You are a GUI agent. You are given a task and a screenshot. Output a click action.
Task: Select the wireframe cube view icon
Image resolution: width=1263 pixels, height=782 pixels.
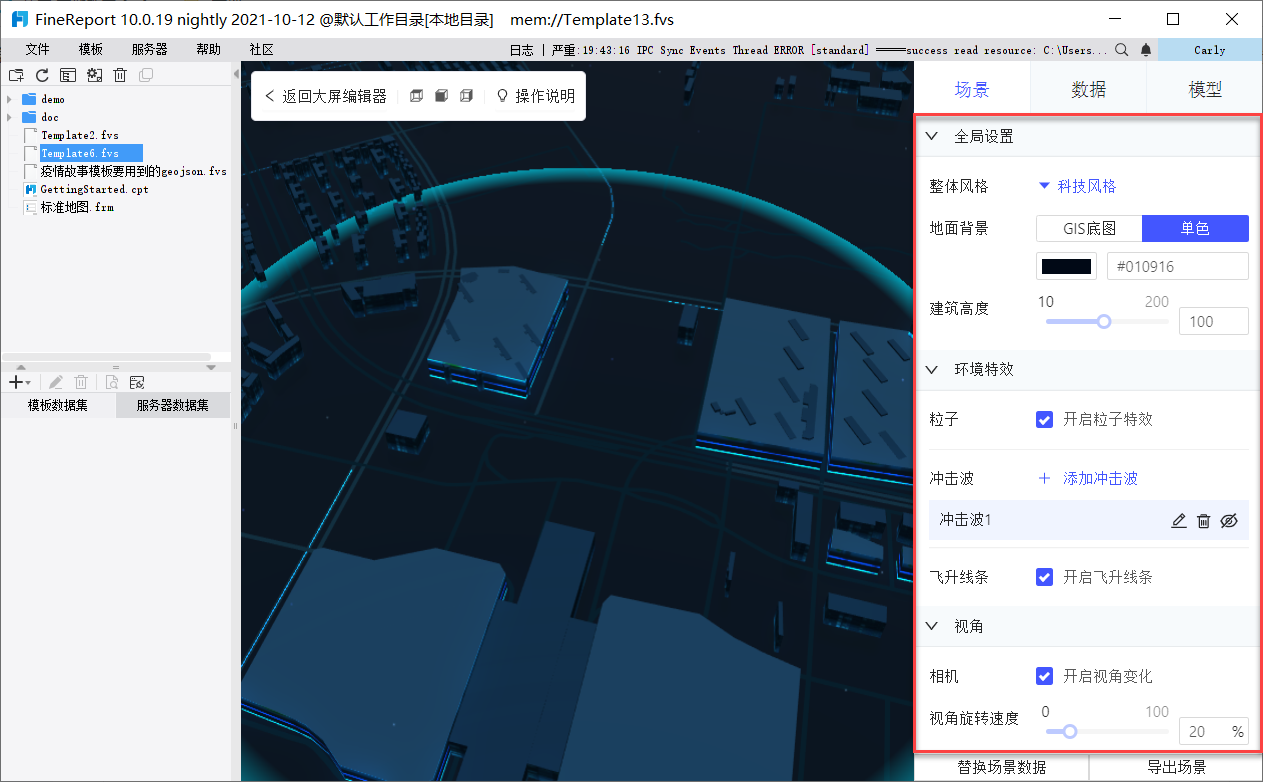coord(417,96)
